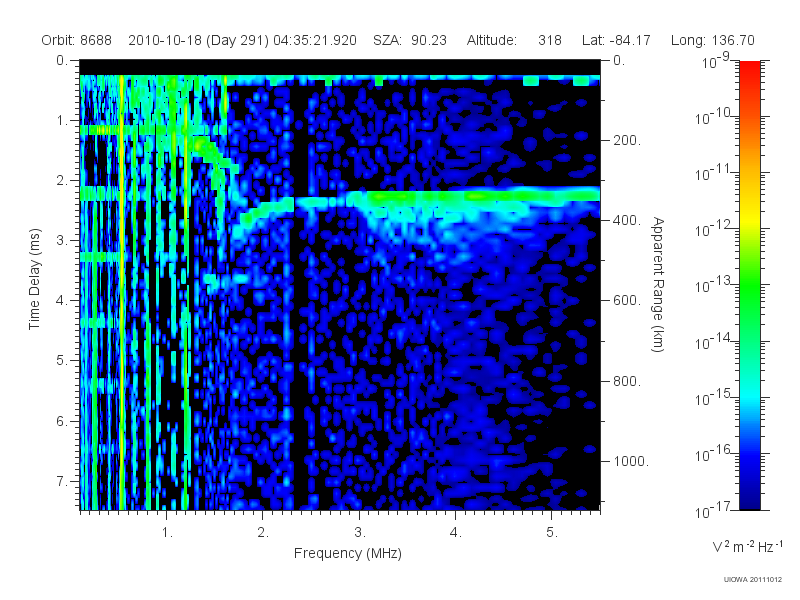Click the 'UIOWA 20111012' credit text
This screenshot has height=600, width=800.
coord(753,580)
